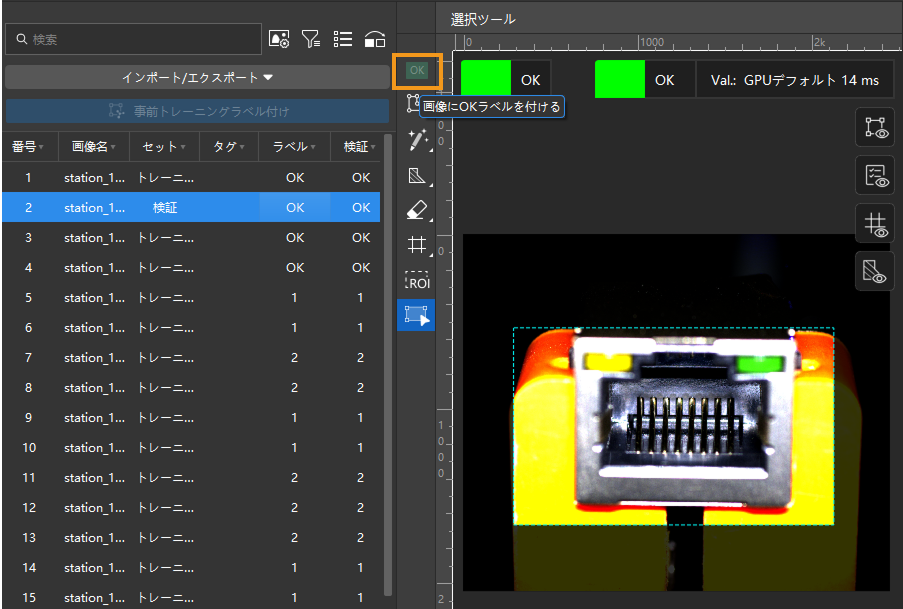
Task: Open image settings icon next to search
Action: coord(279,39)
